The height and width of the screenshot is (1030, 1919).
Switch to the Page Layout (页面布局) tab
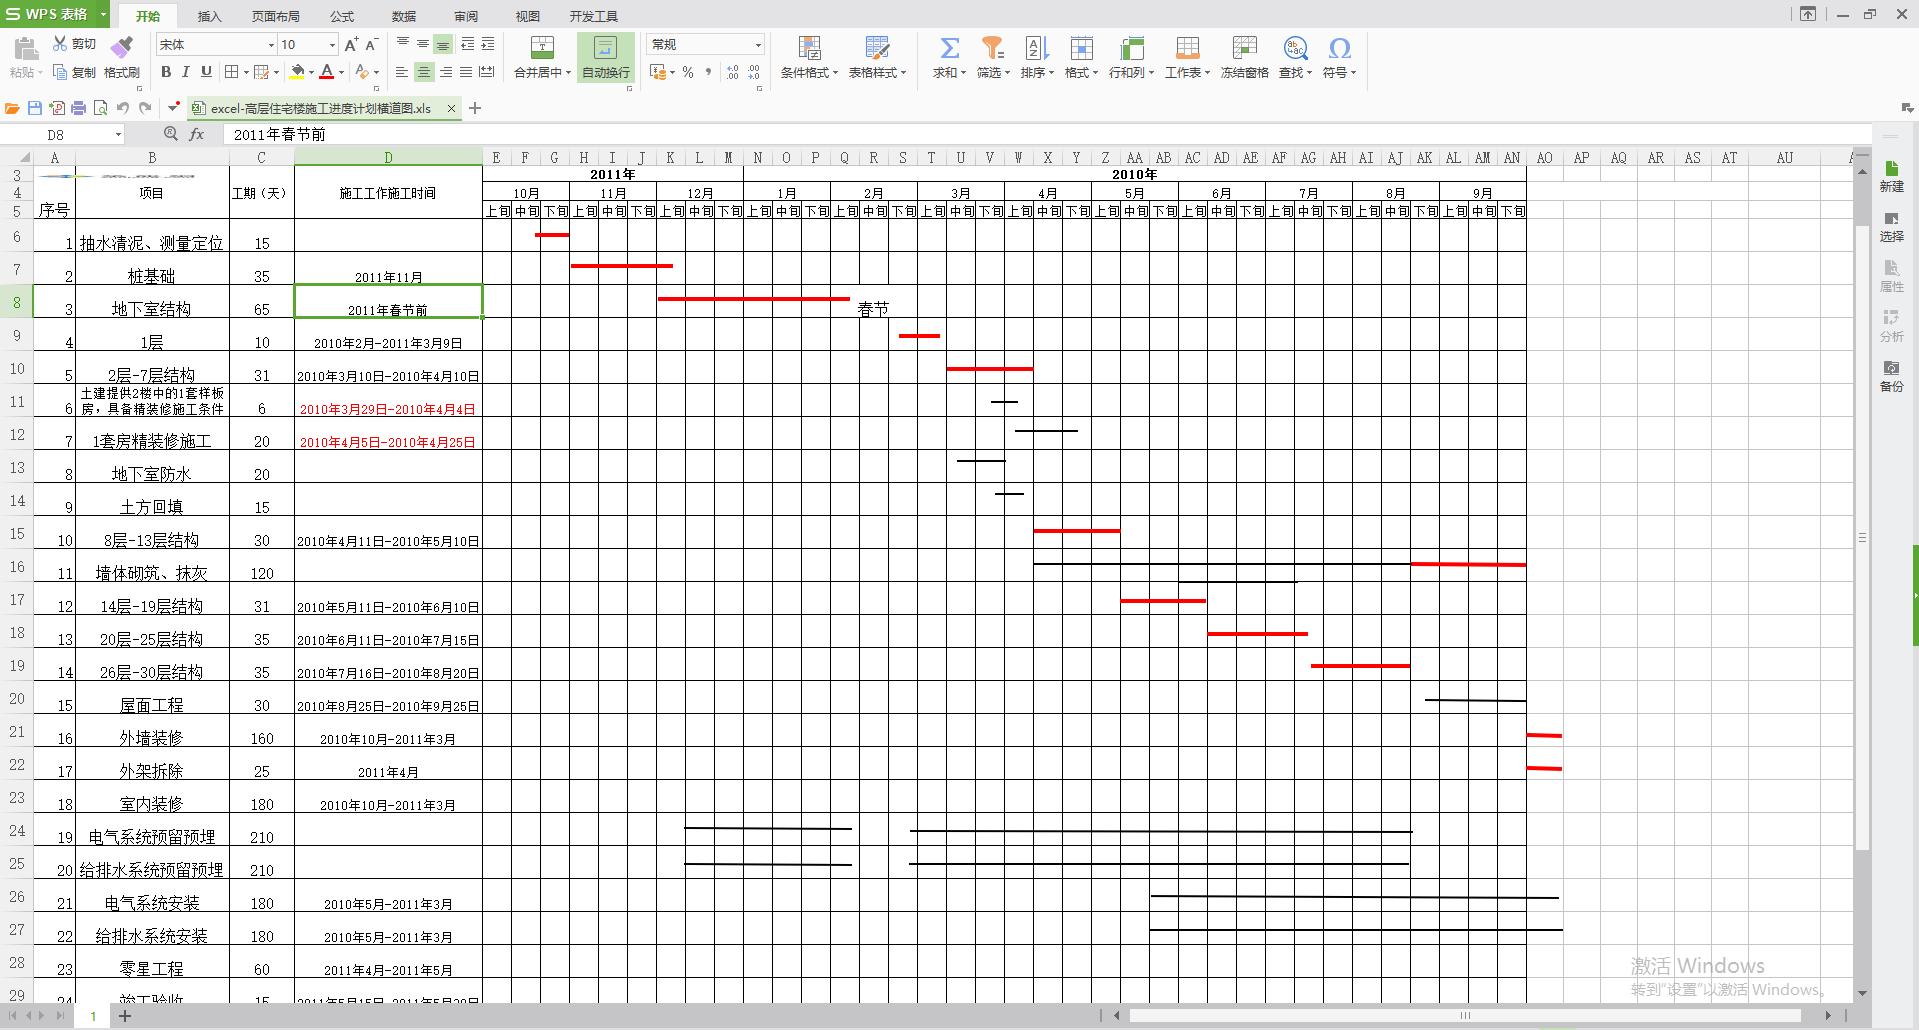275,16
